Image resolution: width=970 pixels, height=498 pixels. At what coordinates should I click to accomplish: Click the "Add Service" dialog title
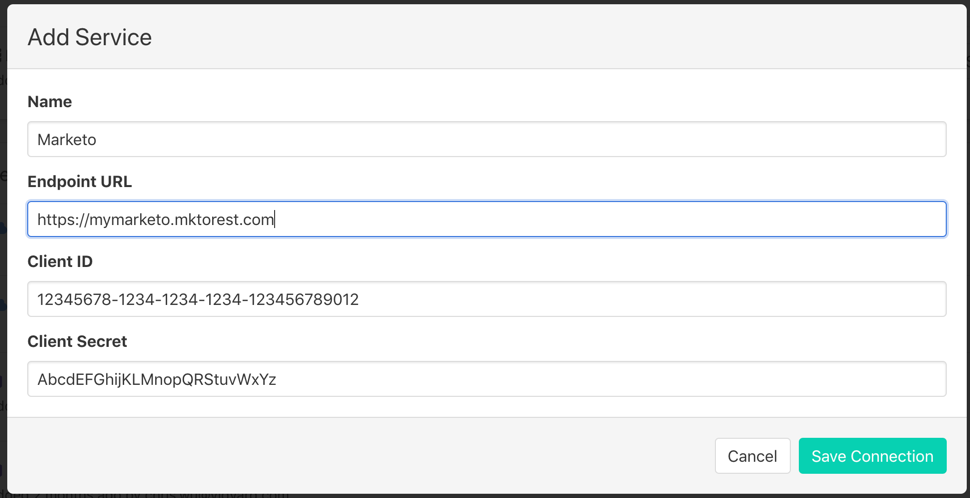[x=90, y=38]
